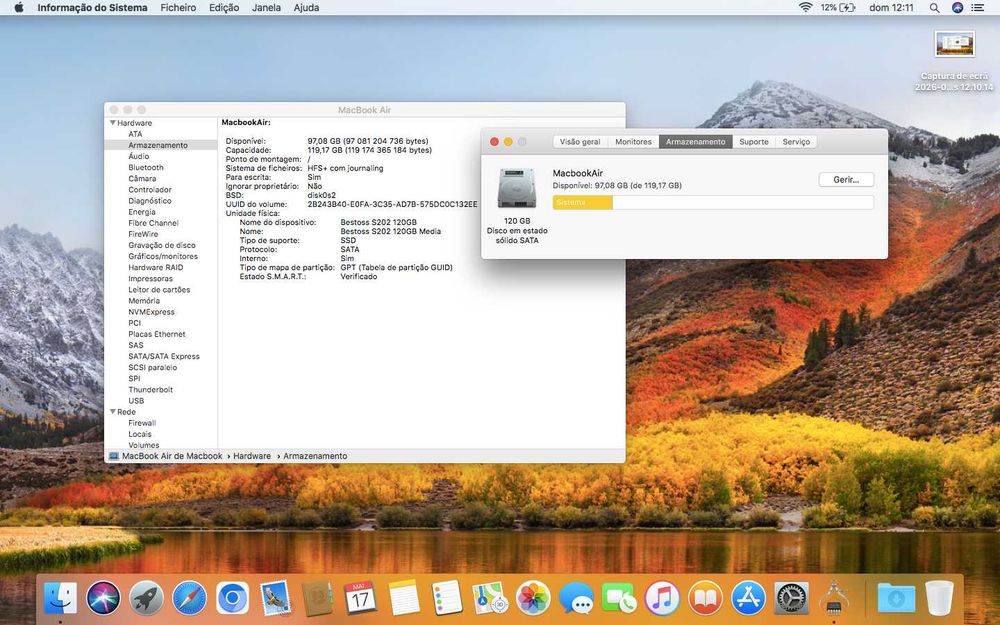1000x625 pixels.
Task: Select NVMExpress in the Hardware list
Action: coord(151,312)
